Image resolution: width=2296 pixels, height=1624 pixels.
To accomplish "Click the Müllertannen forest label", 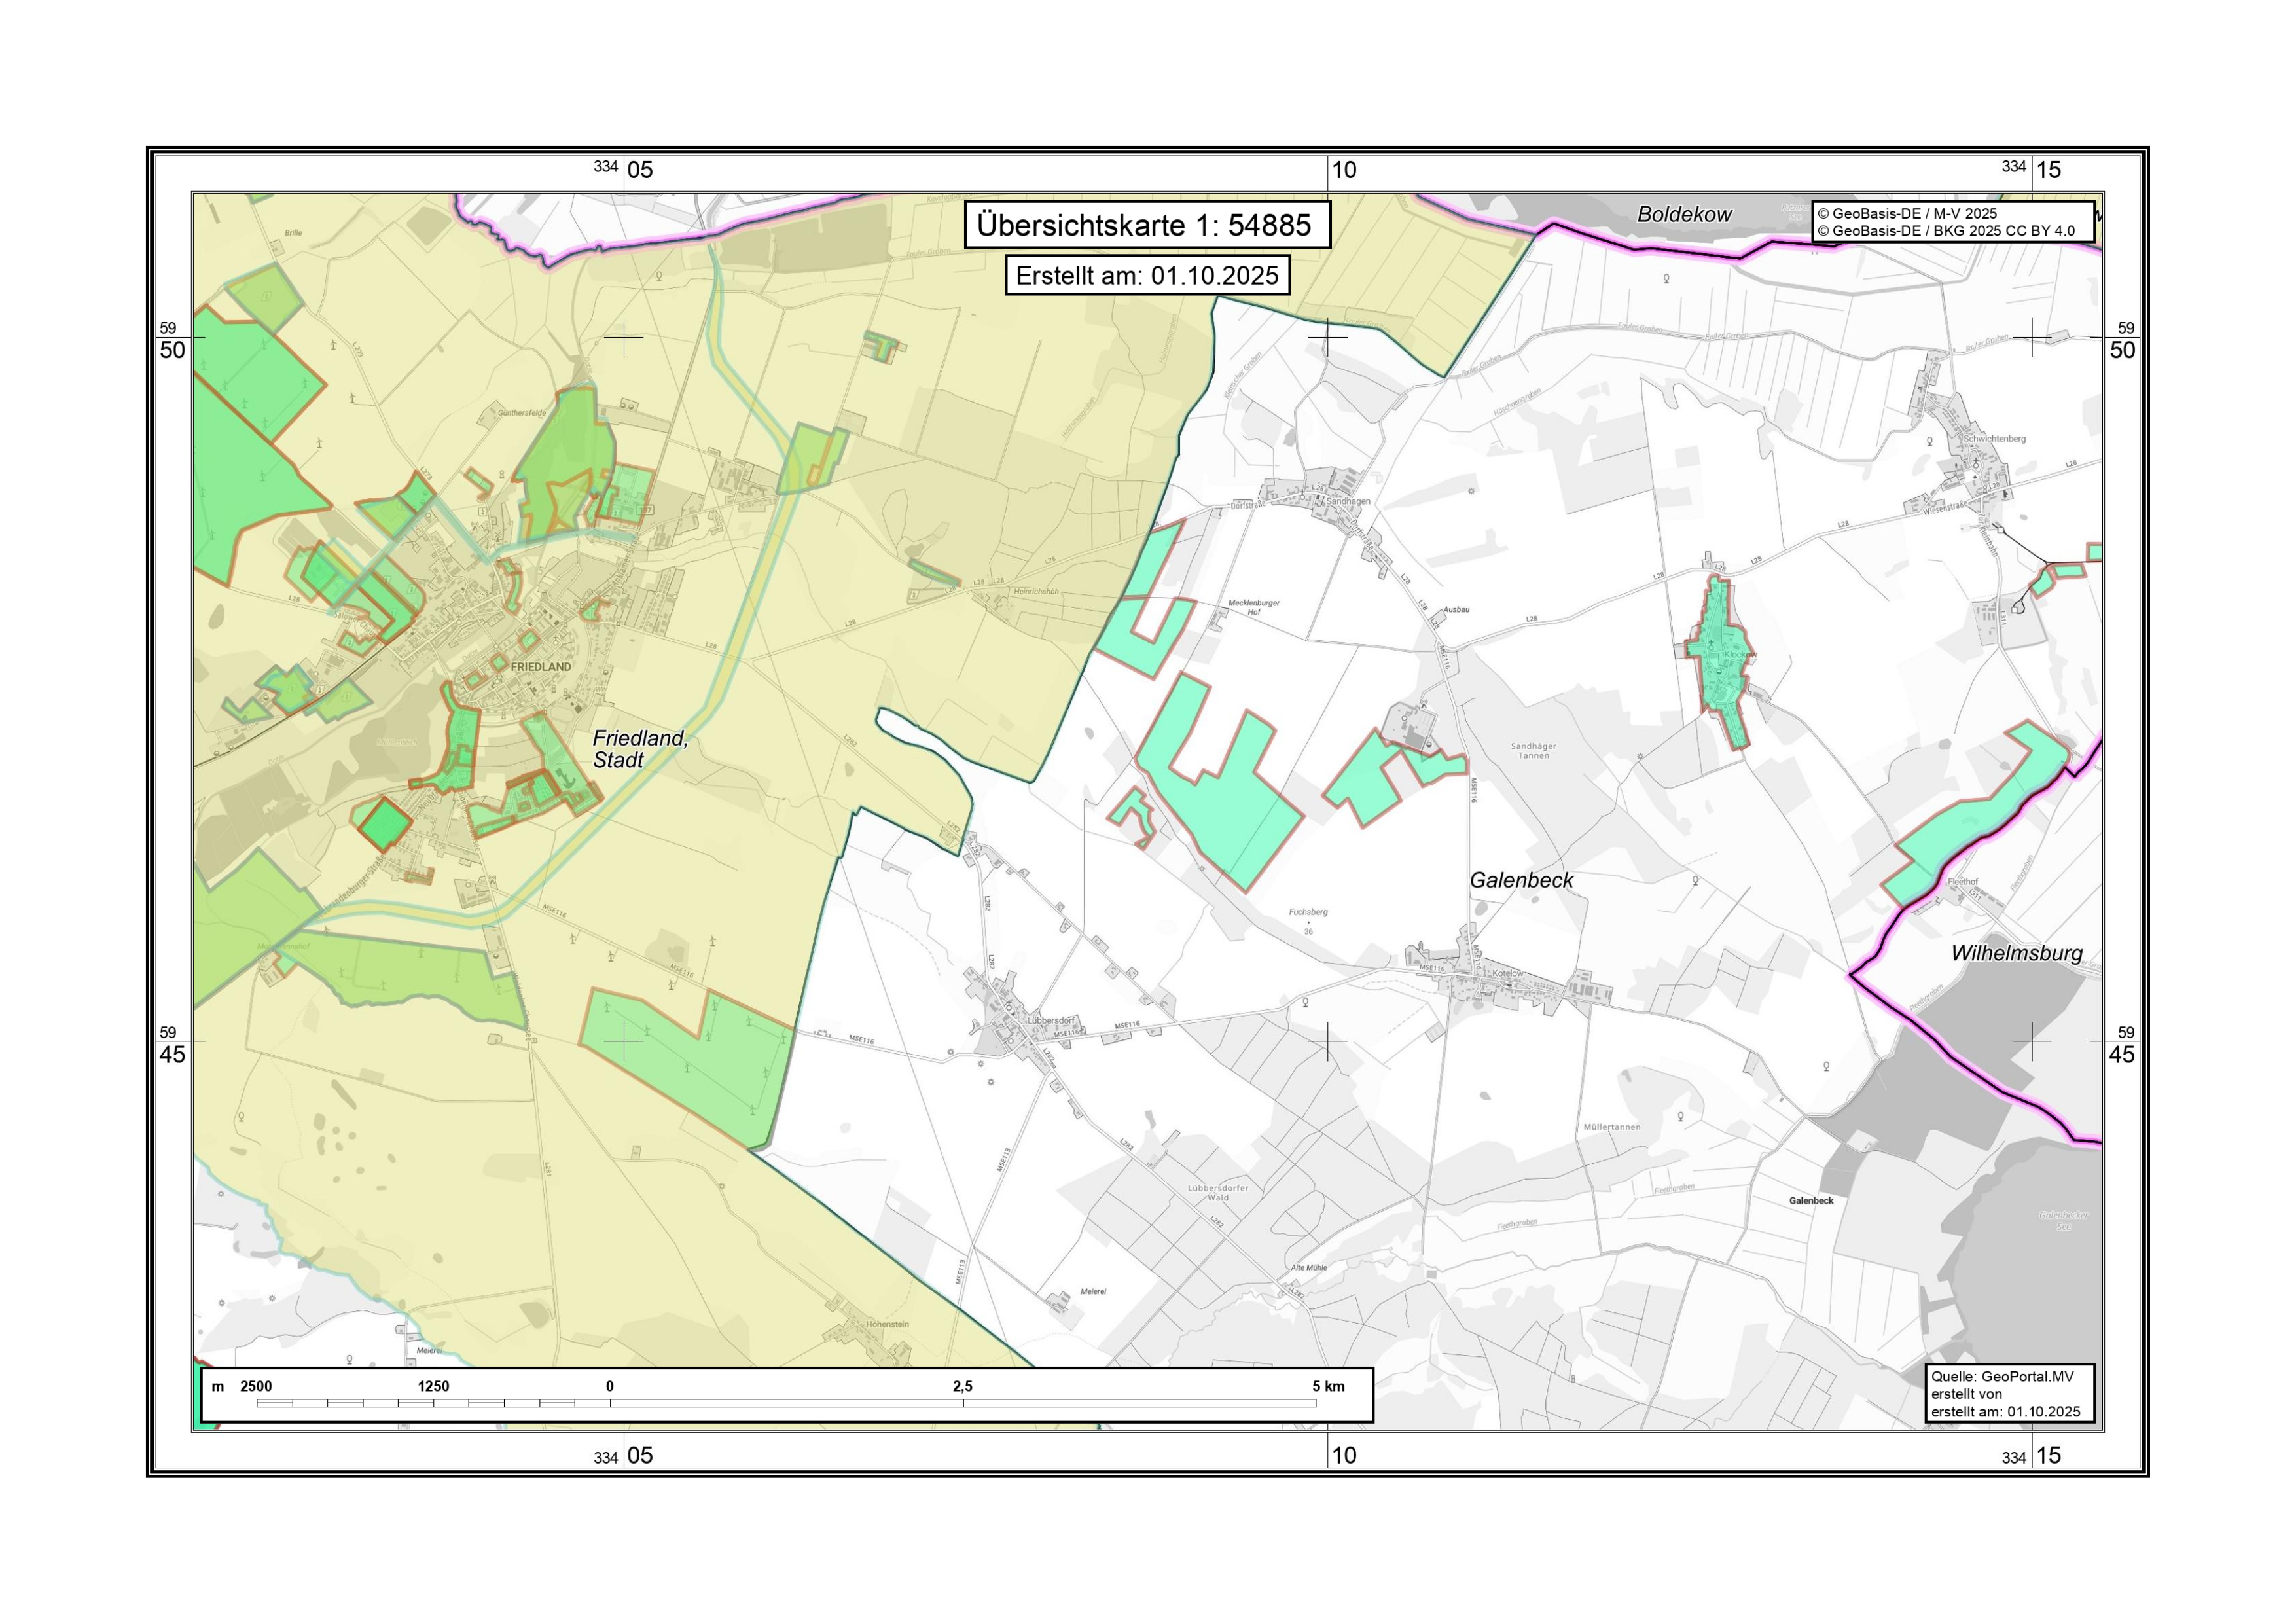I will (x=1612, y=1127).
